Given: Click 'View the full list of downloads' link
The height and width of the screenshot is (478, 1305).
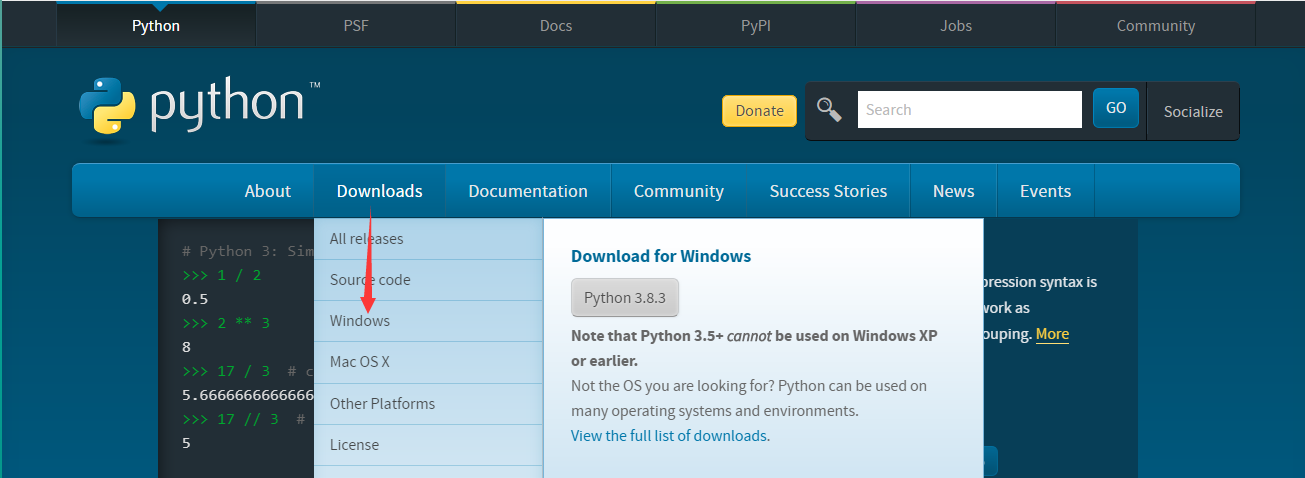Looking at the screenshot, I should 669,436.
